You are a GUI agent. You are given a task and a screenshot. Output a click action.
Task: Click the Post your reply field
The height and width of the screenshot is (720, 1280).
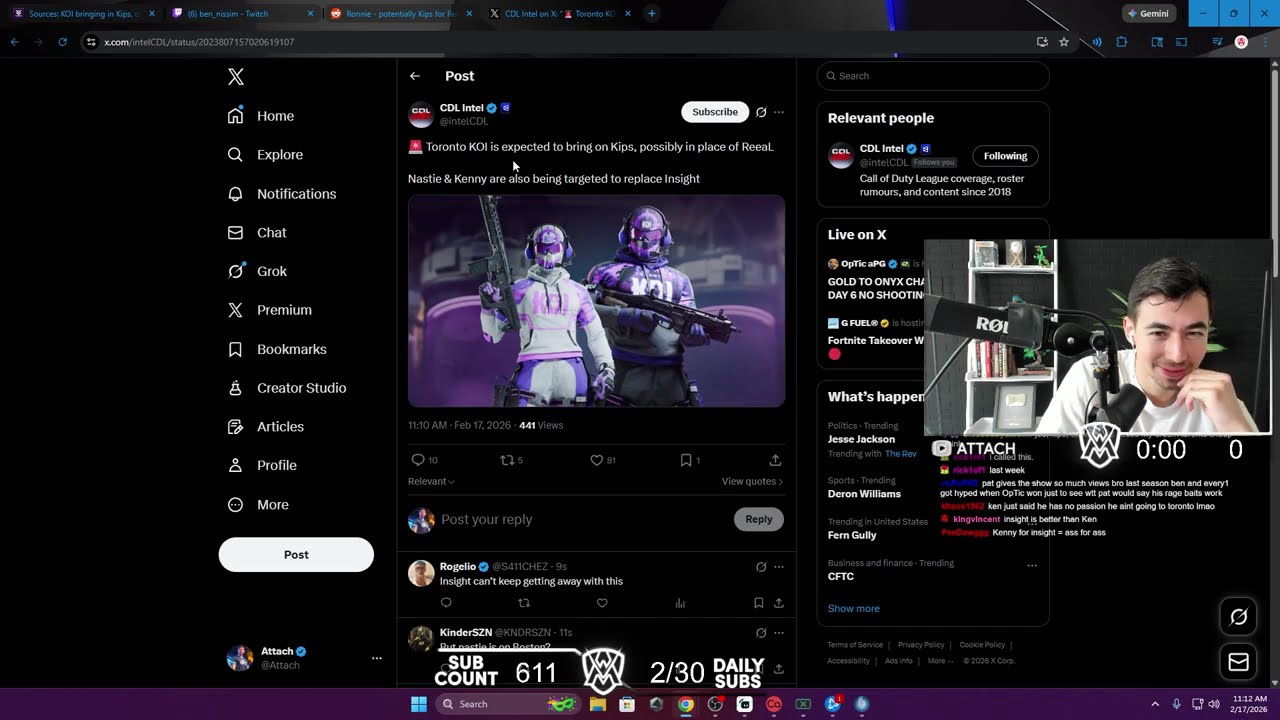click(582, 520)
